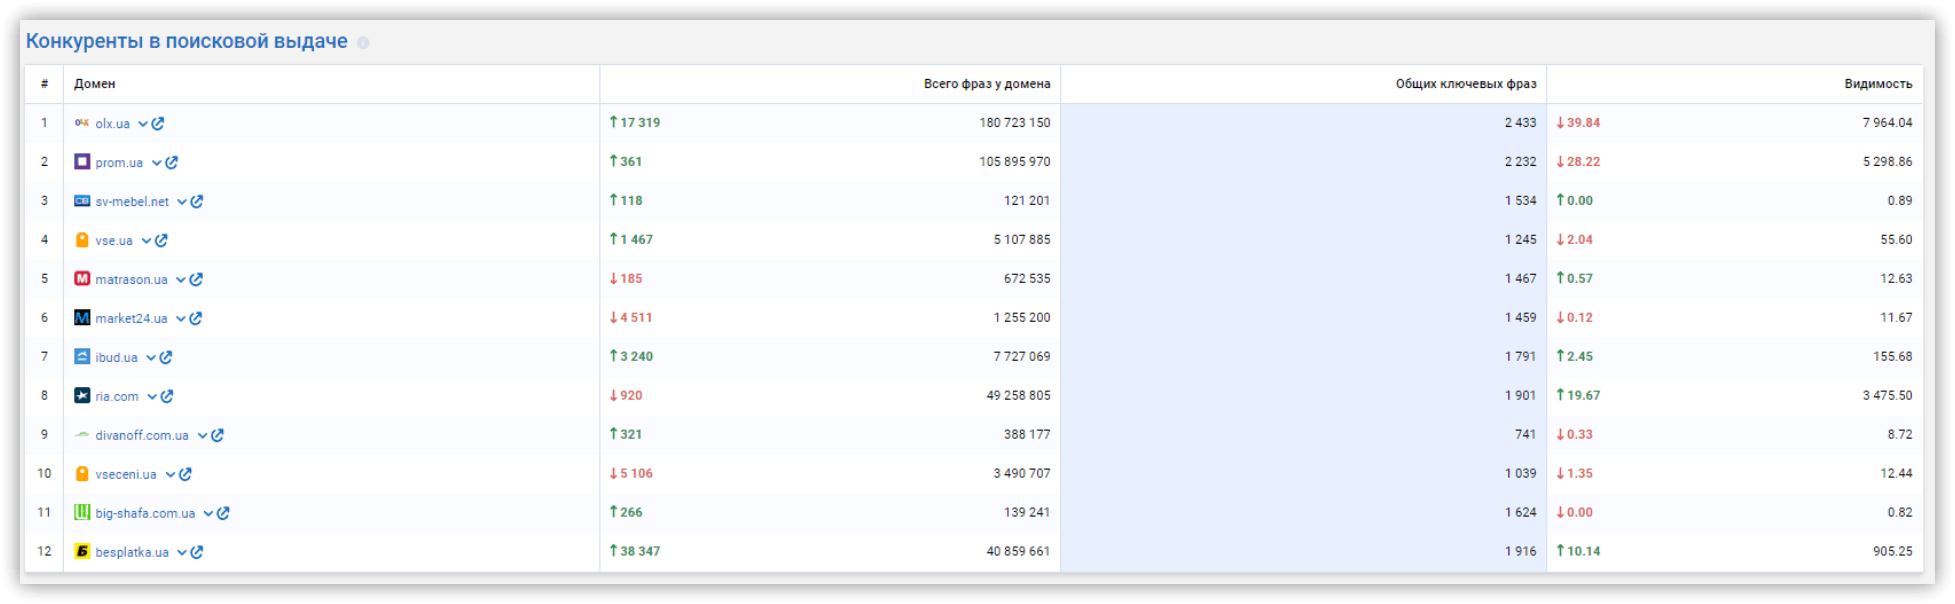Open external link icon for sv-mebel.net

tap(197, 202)
